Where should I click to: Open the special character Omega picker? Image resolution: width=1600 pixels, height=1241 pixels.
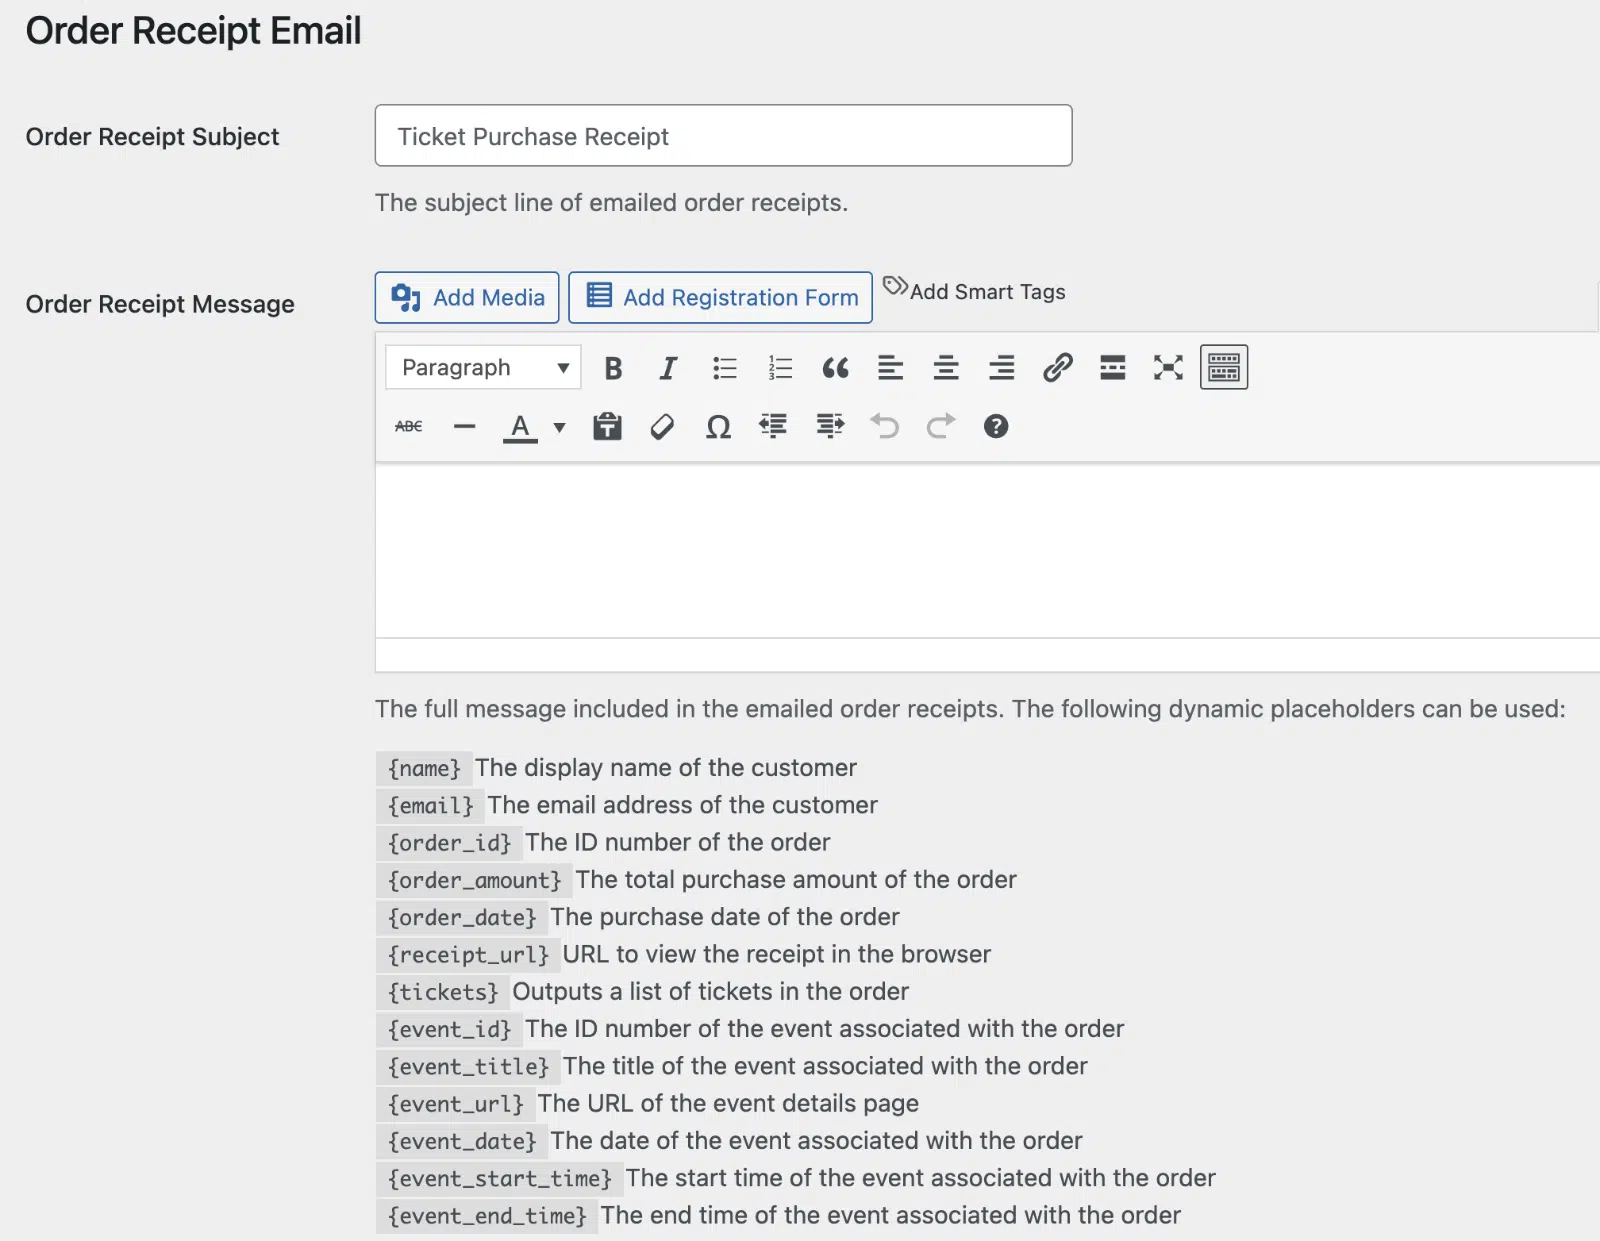pos(718,427)
